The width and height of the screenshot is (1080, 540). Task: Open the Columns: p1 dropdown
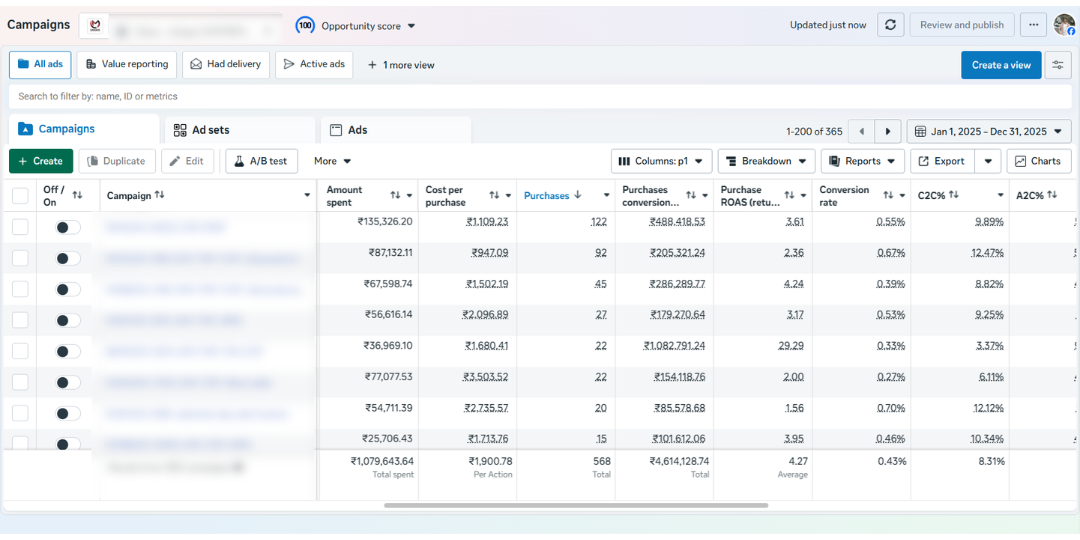click(x=661, y=161)
